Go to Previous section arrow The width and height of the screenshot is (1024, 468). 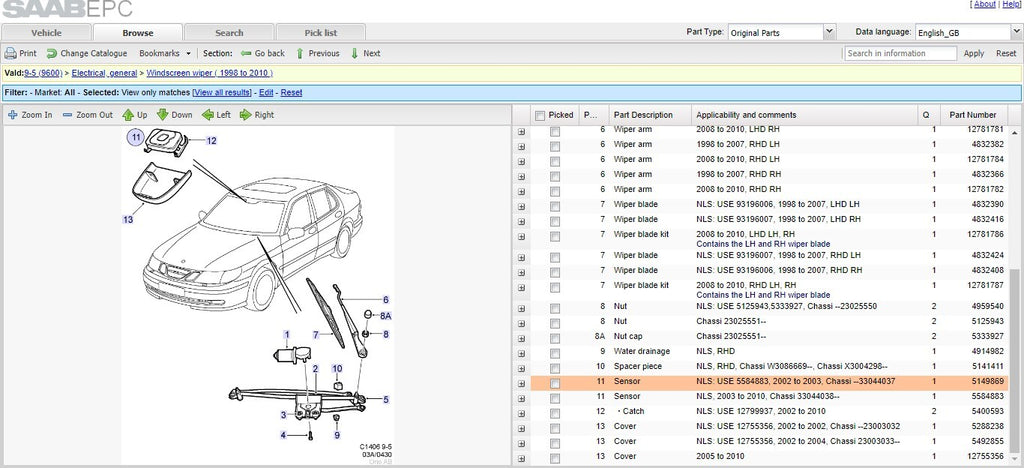pyautogui.click(x=300, y=54)
